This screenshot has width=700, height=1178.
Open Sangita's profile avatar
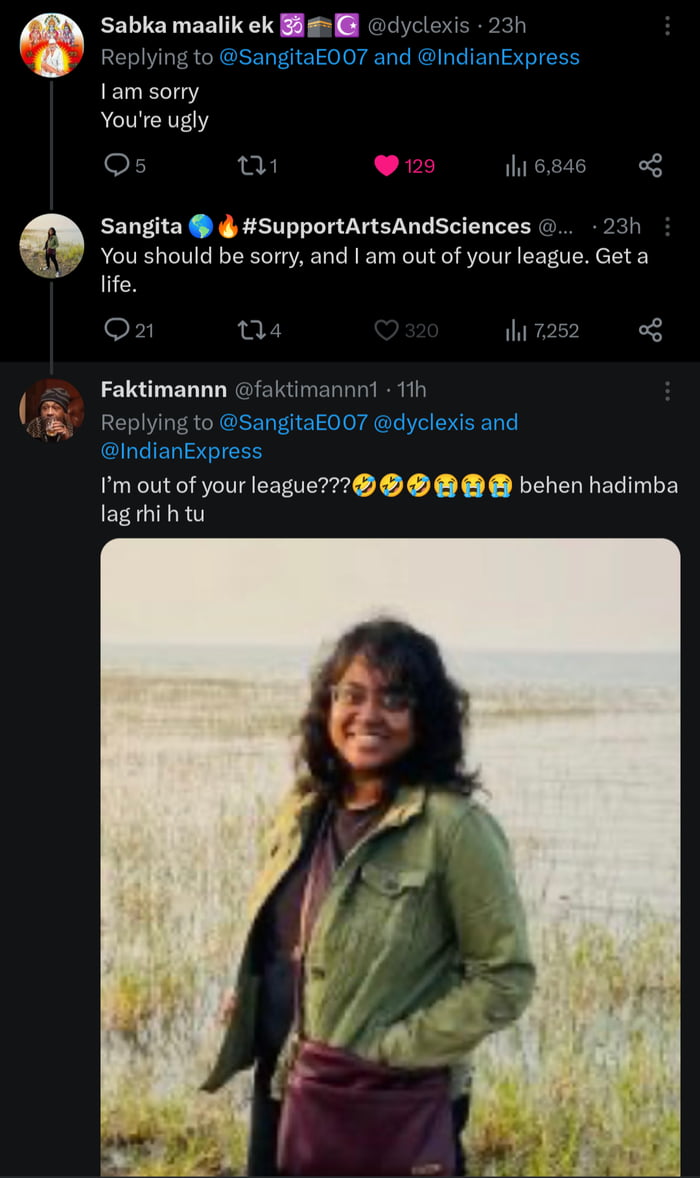coord(52,245)
